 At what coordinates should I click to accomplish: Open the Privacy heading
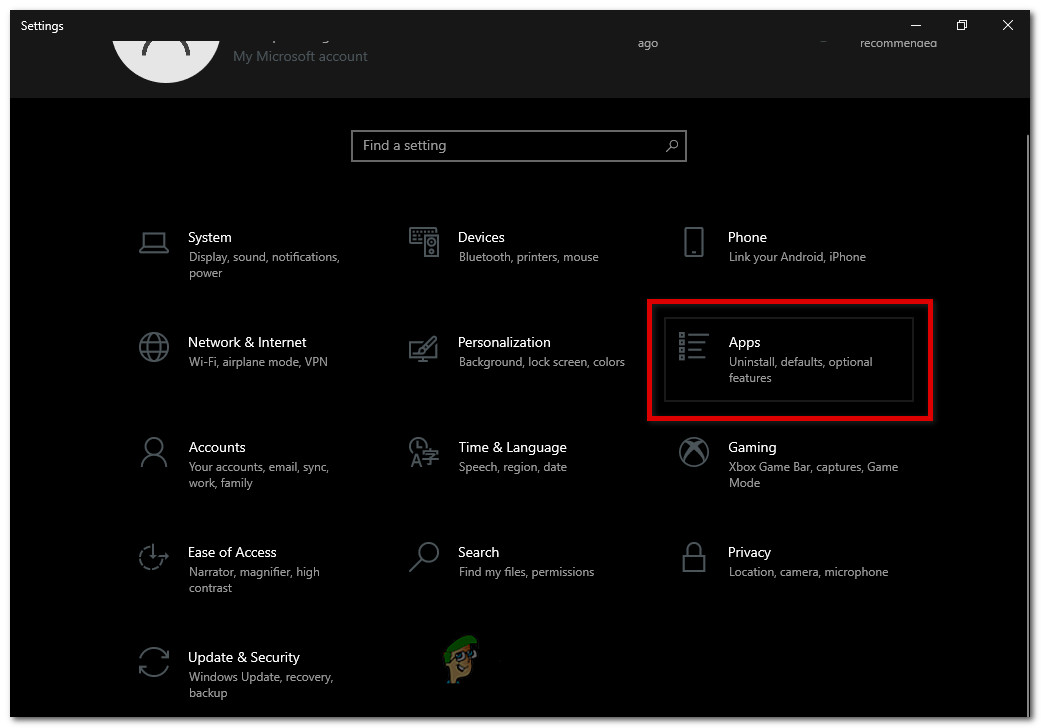coord(749,552)
